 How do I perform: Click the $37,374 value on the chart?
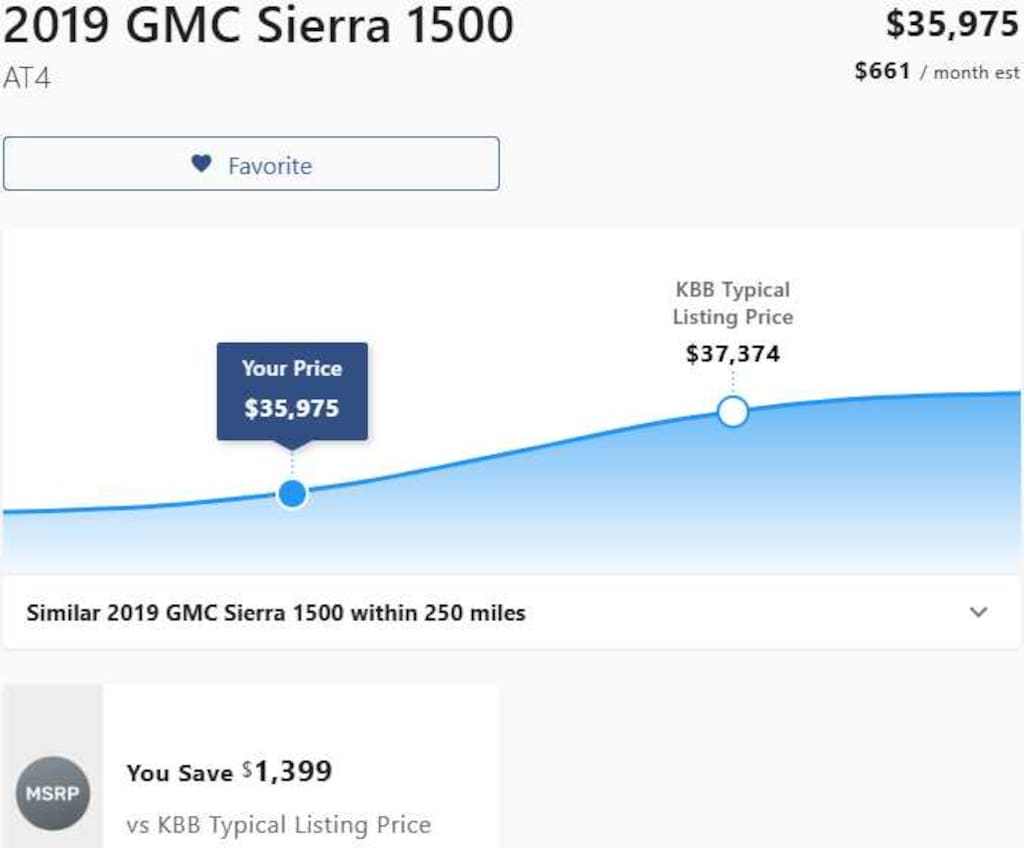[733, 353]
